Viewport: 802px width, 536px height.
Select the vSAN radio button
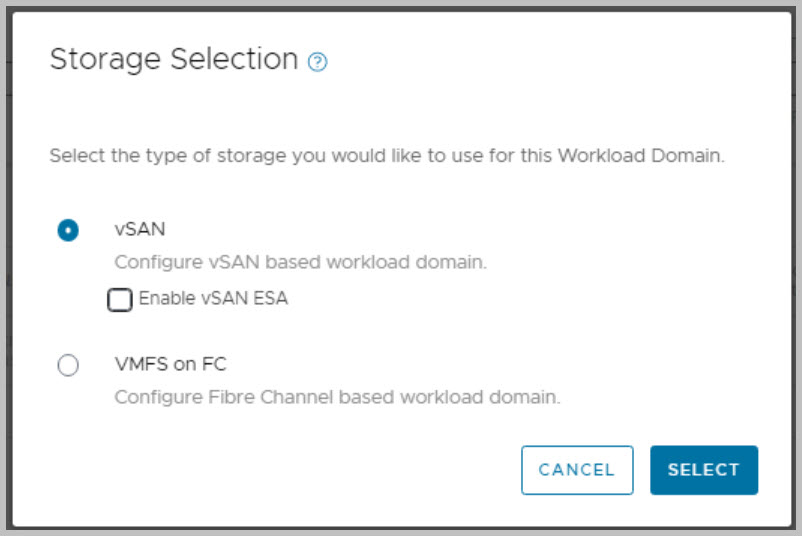[x=68, y=230]
